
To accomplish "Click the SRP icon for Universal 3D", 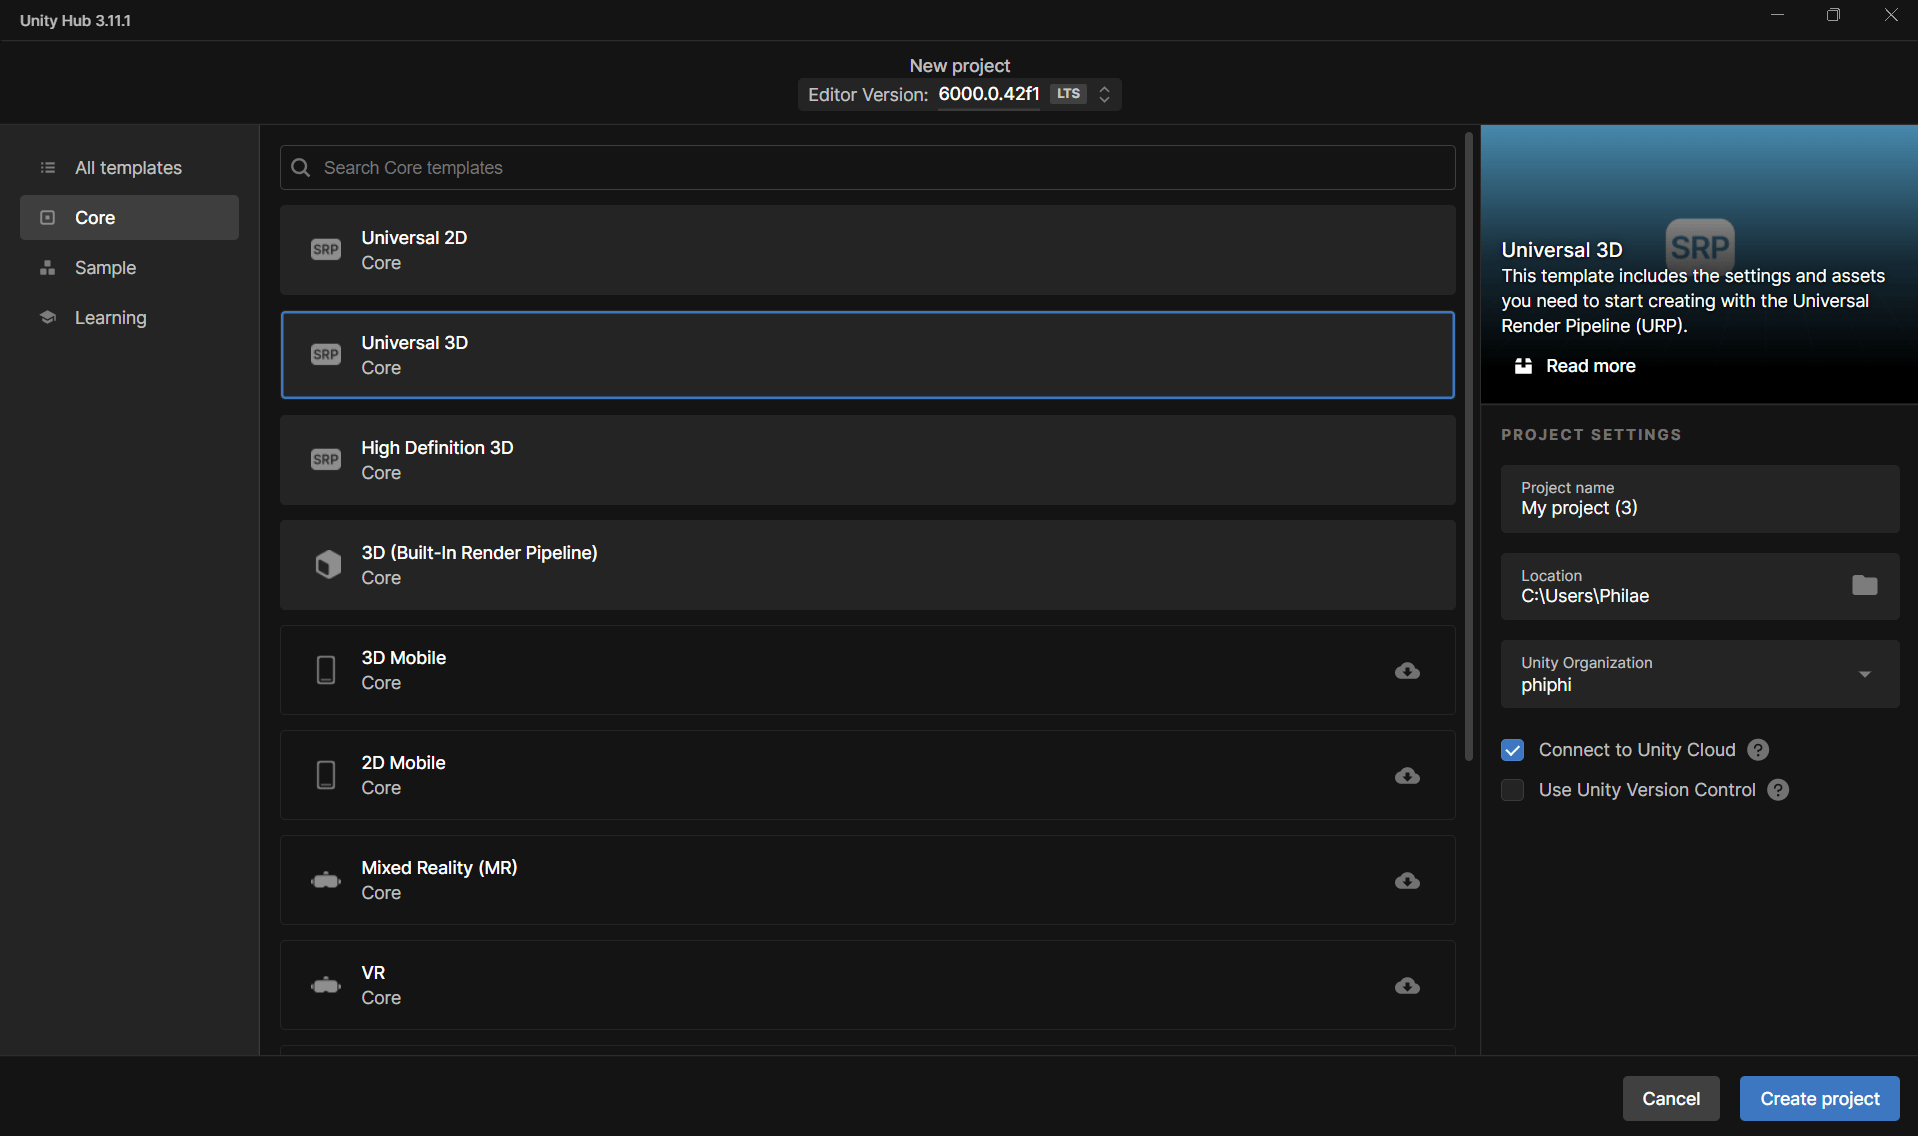I will 326,355.
